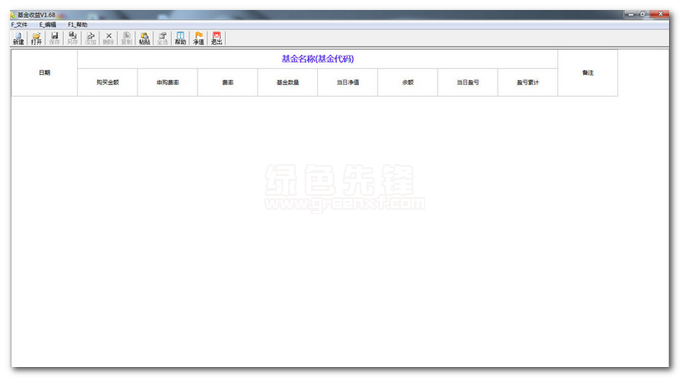Click the 全选 select-all icon
680x378 pixels.
[x=163, y=38]
